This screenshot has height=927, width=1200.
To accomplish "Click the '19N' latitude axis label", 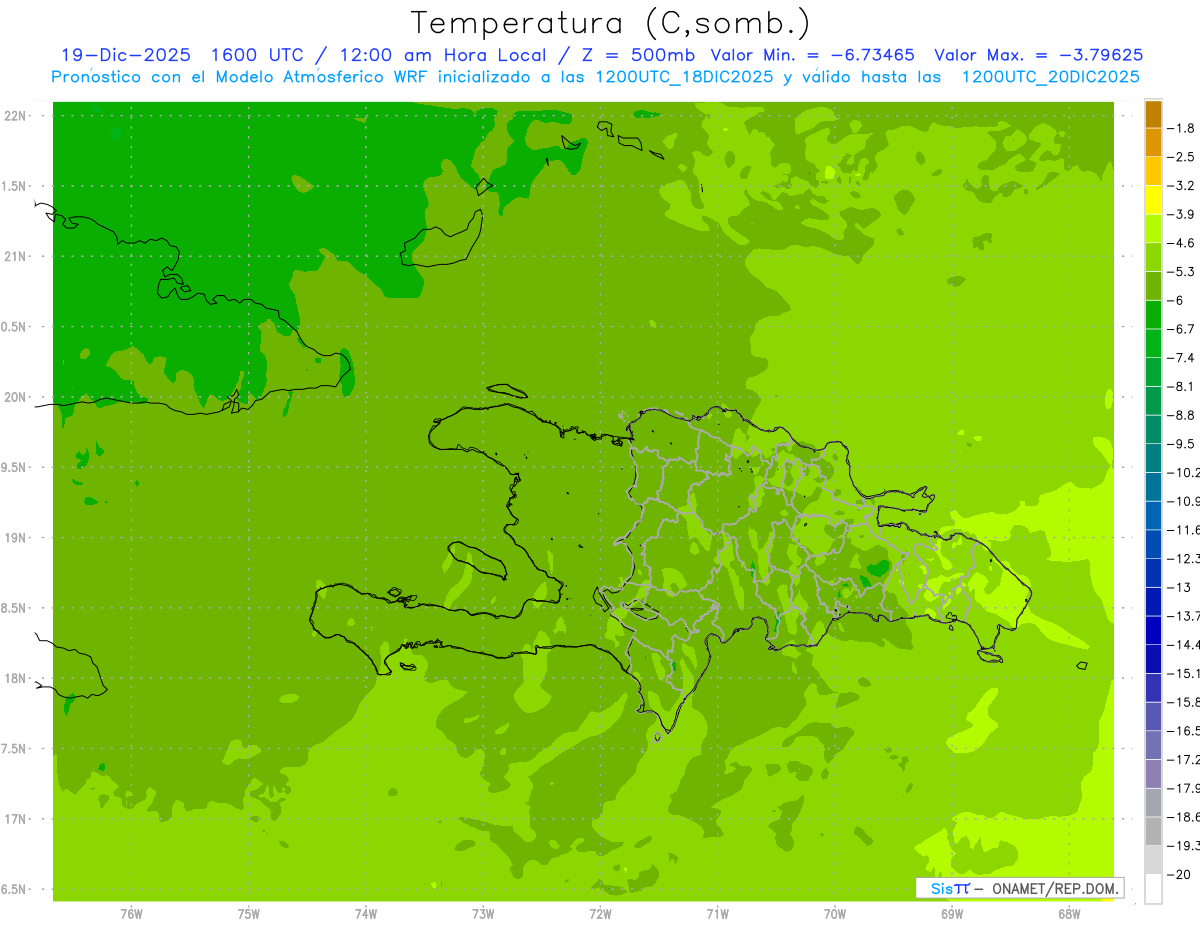I will pos(14,538).
